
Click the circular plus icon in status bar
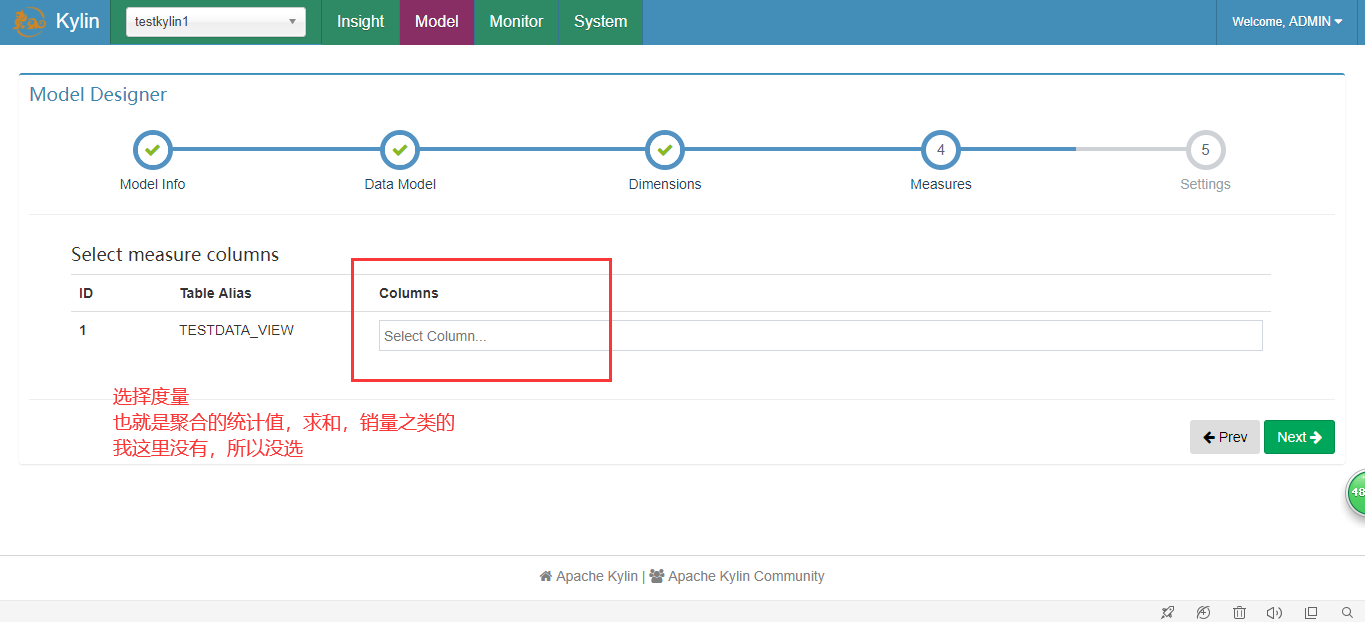pyautogui.click(x=1203, y=612)
